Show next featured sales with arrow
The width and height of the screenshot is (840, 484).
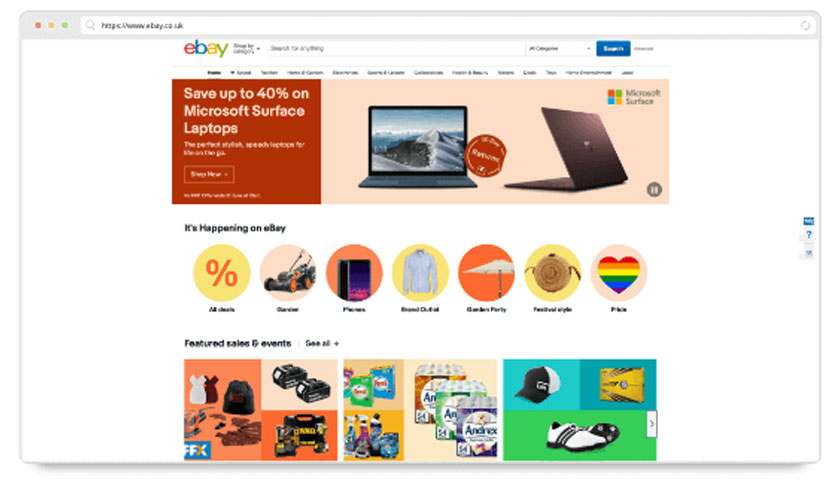point(651,424)
